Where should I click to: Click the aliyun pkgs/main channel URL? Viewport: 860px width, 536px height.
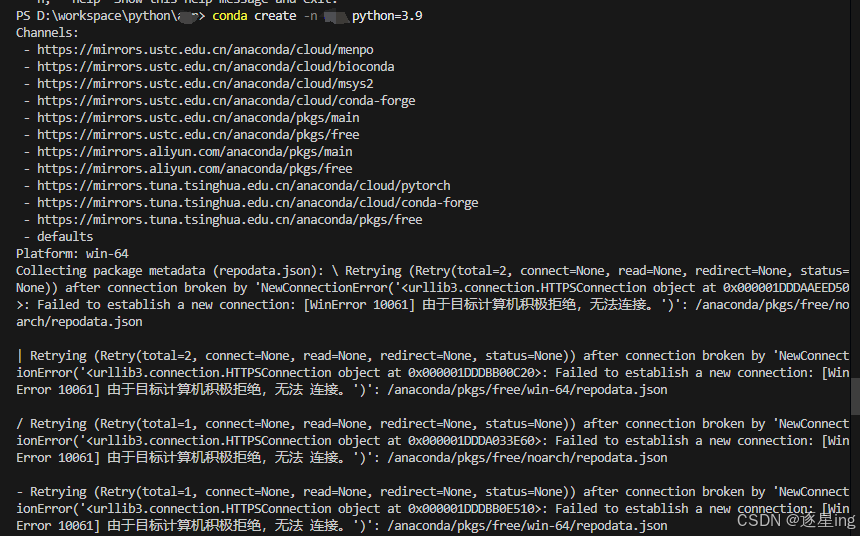(195, 152)
